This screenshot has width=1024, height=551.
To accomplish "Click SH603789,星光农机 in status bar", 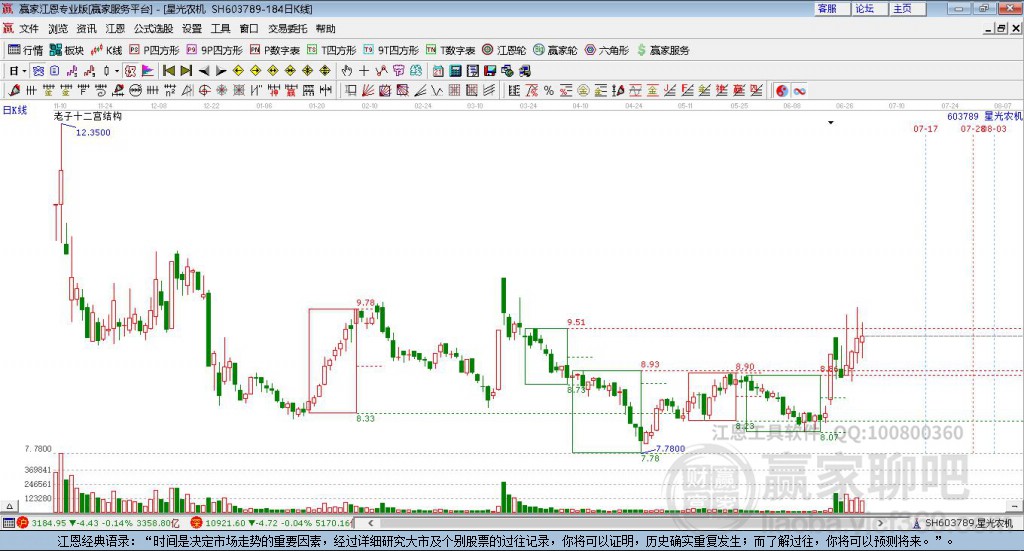I will tap(968, 523).
